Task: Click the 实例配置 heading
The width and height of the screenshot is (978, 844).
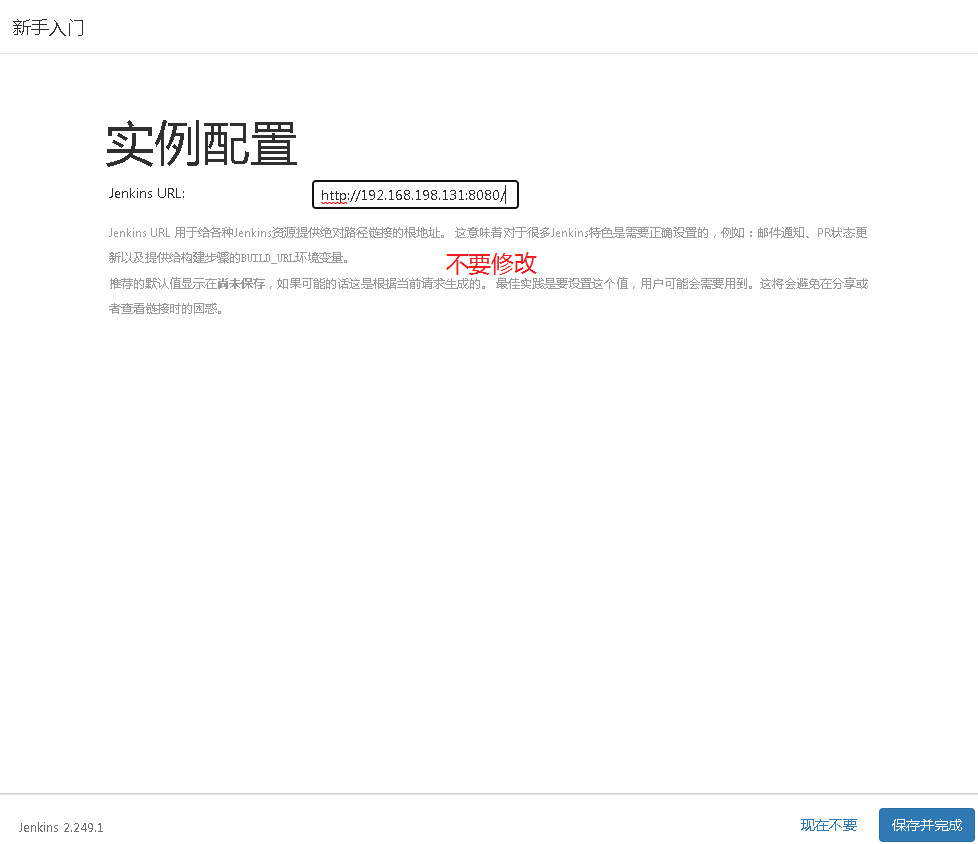Action: pyautogui.click(x=200, y=144)
